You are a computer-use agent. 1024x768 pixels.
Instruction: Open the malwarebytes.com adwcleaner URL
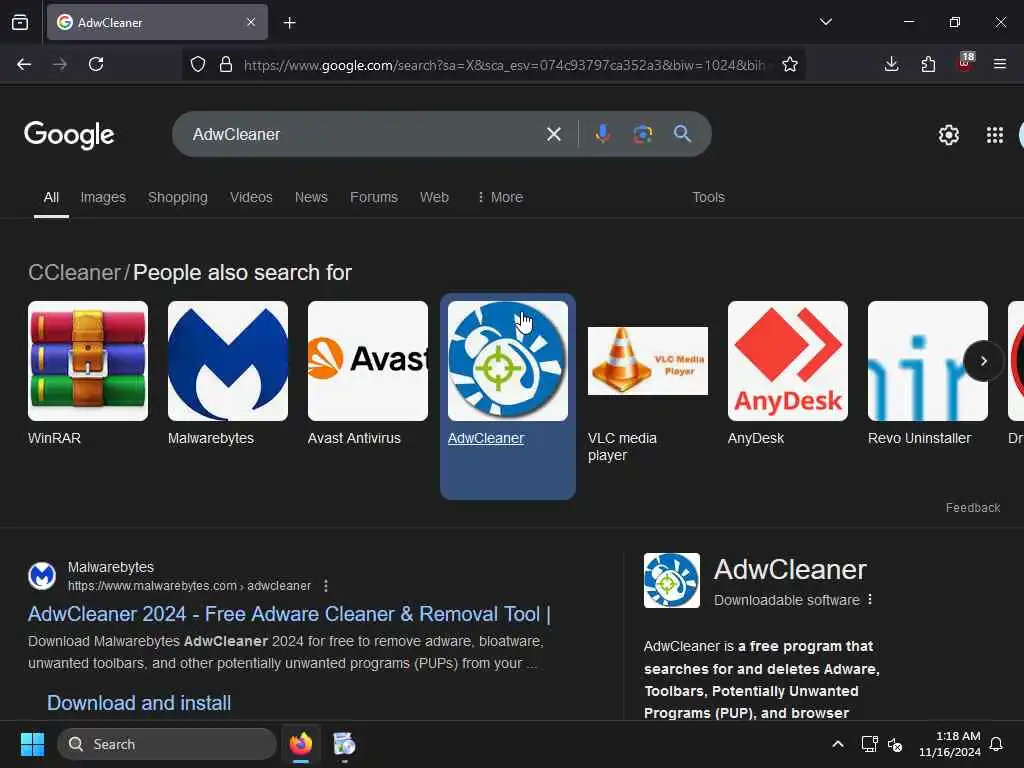point(189,586)
